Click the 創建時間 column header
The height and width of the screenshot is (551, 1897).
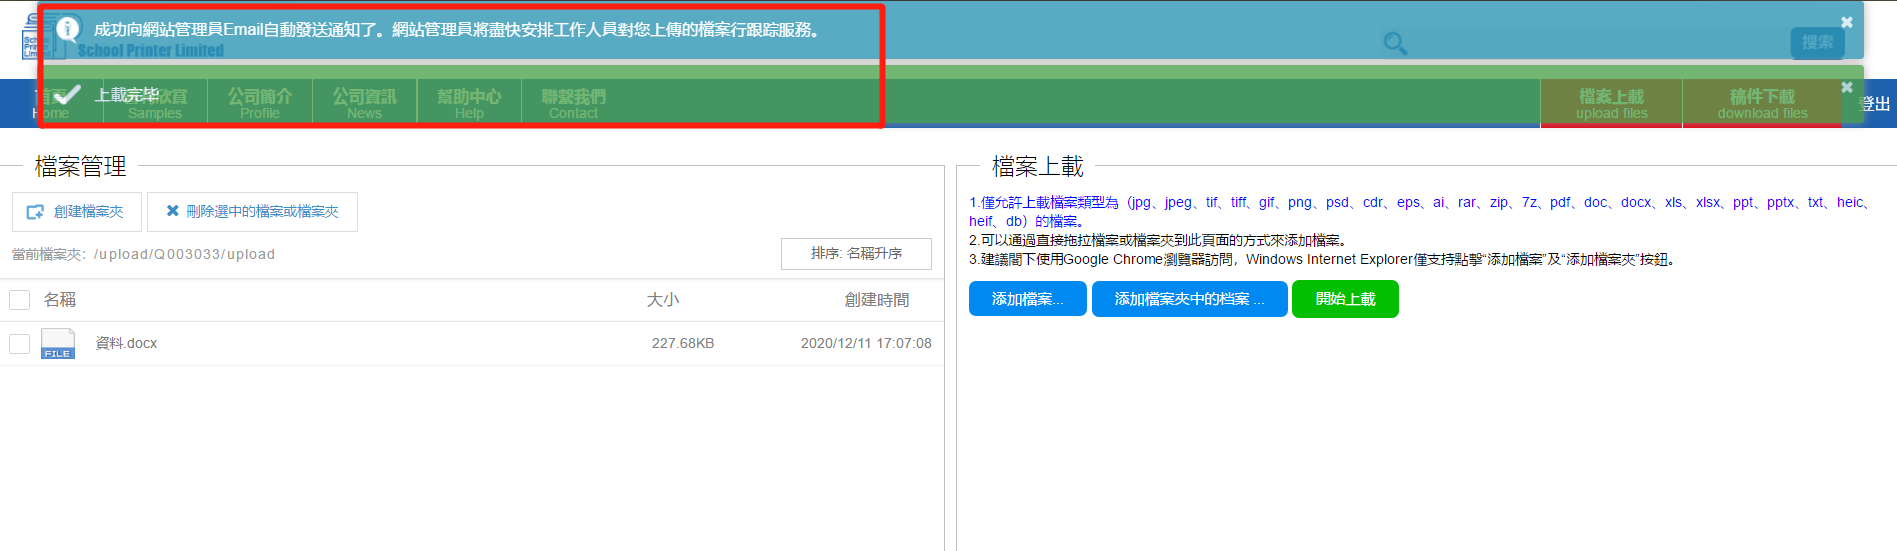[x=877, y=300]
